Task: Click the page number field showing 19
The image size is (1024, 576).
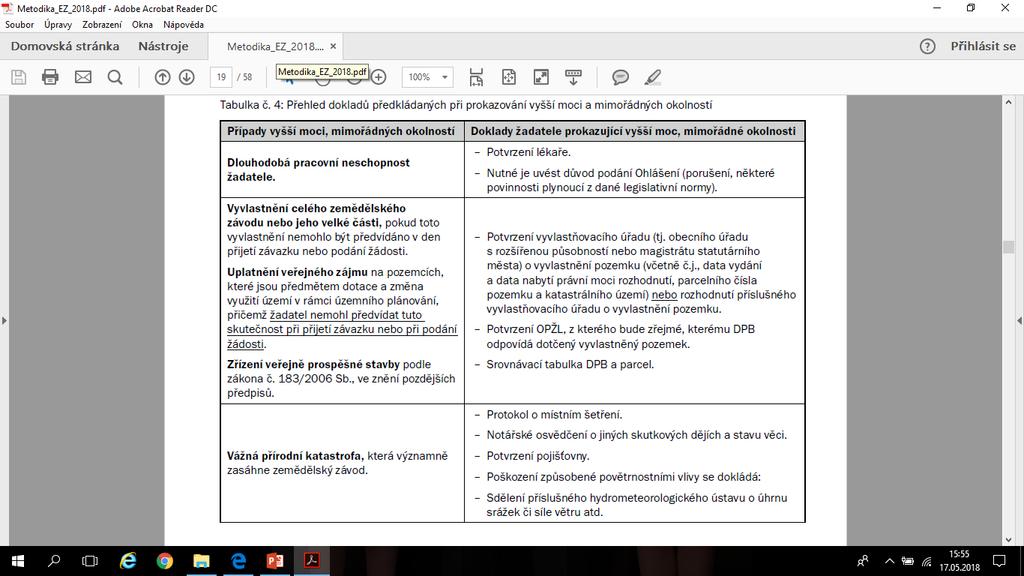Action: [221, 77]
